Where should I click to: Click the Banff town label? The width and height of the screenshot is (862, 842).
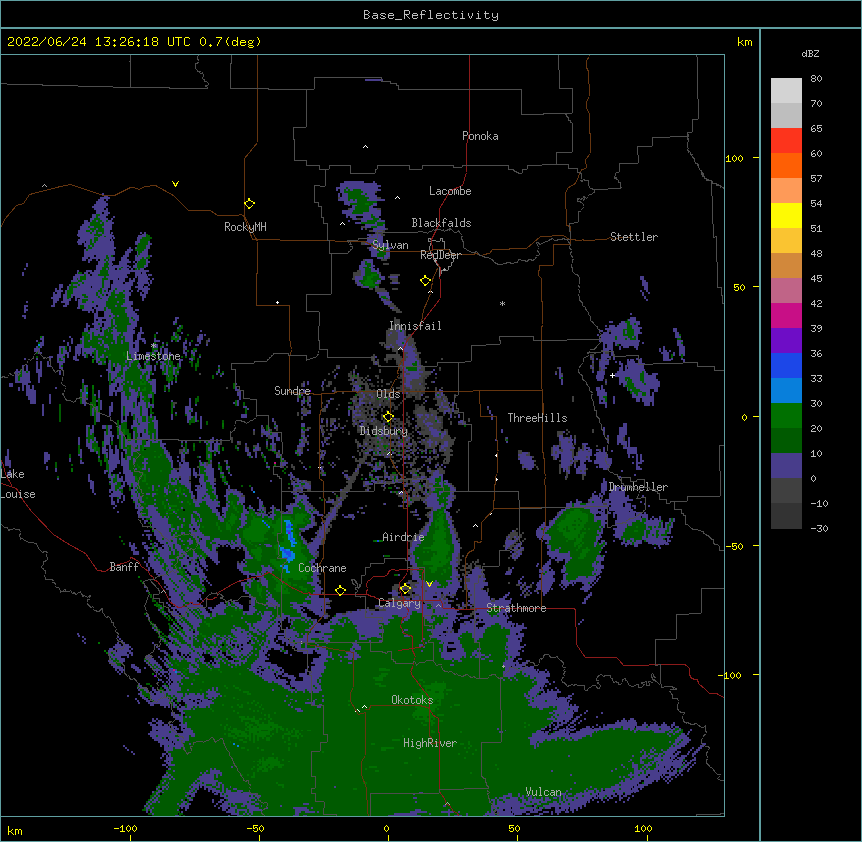tap(124, 567)
